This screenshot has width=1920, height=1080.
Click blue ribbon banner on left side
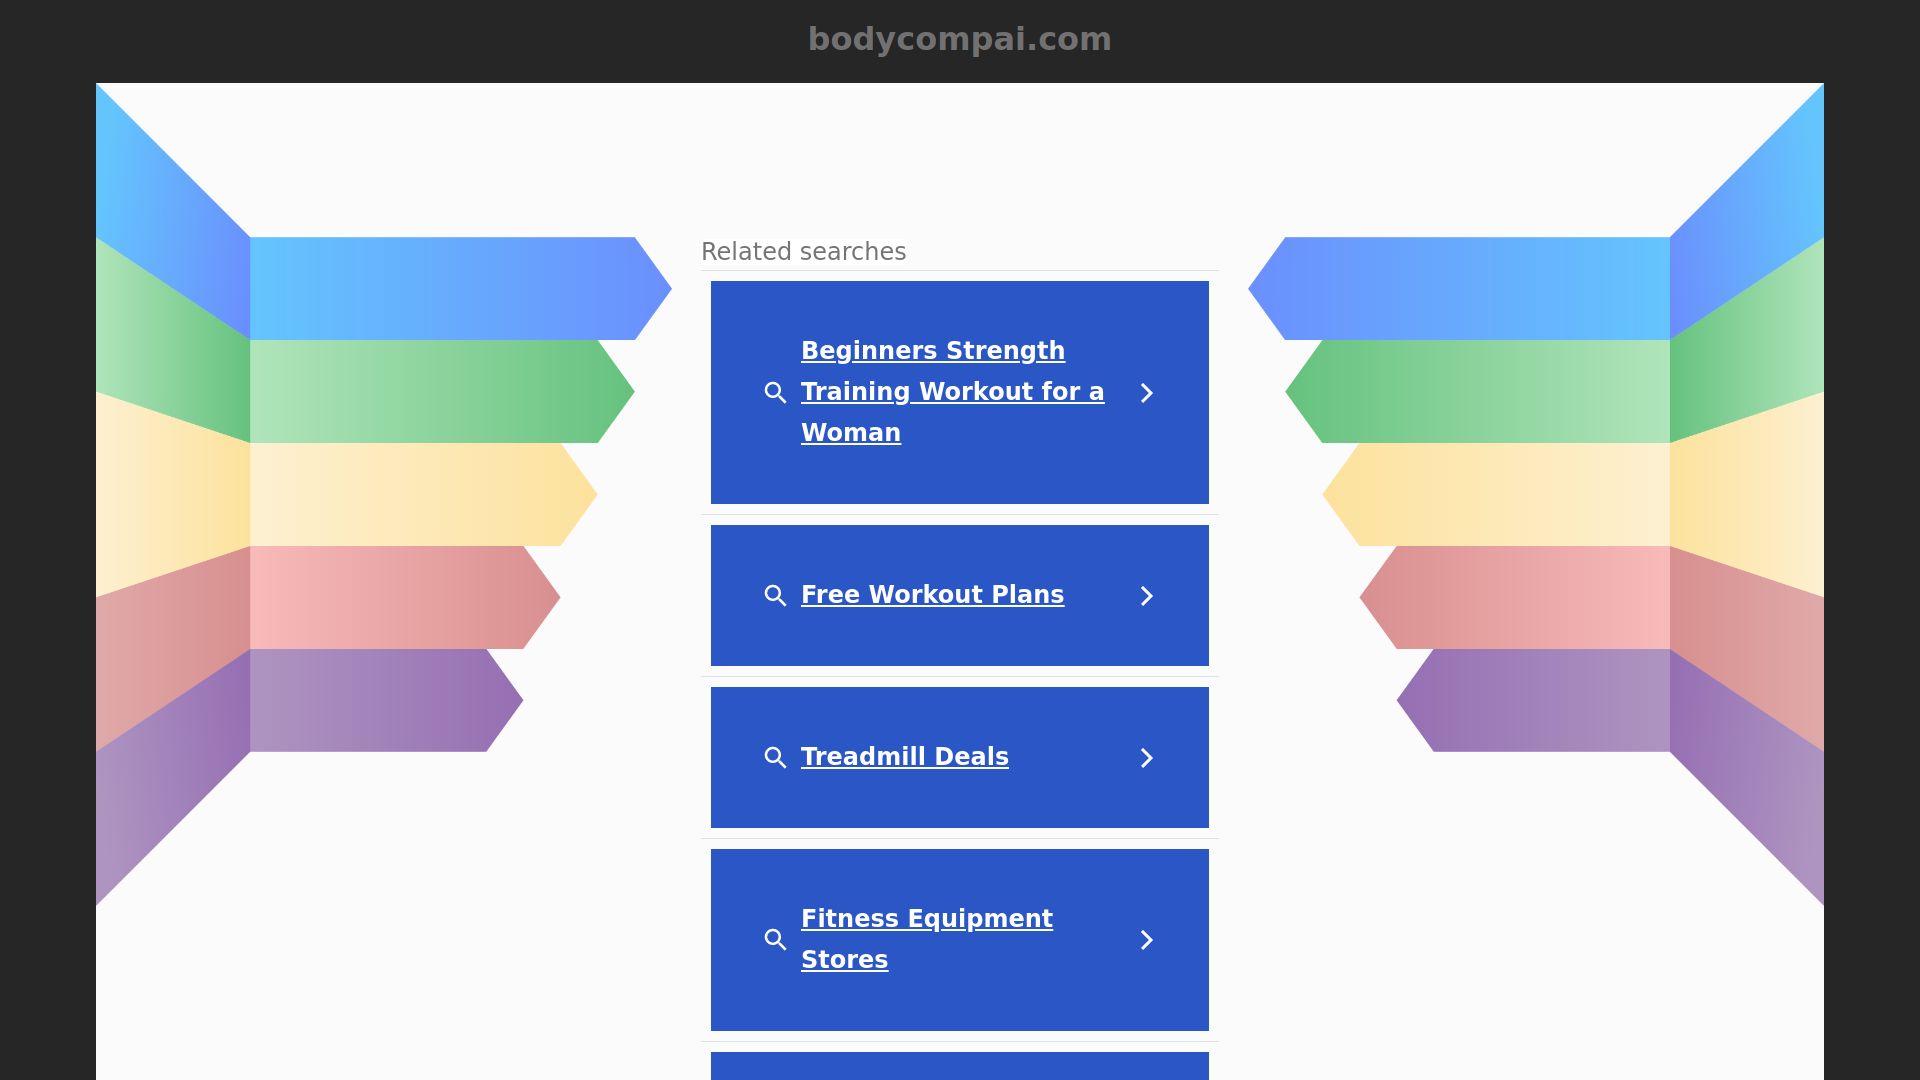click(440, 288)
